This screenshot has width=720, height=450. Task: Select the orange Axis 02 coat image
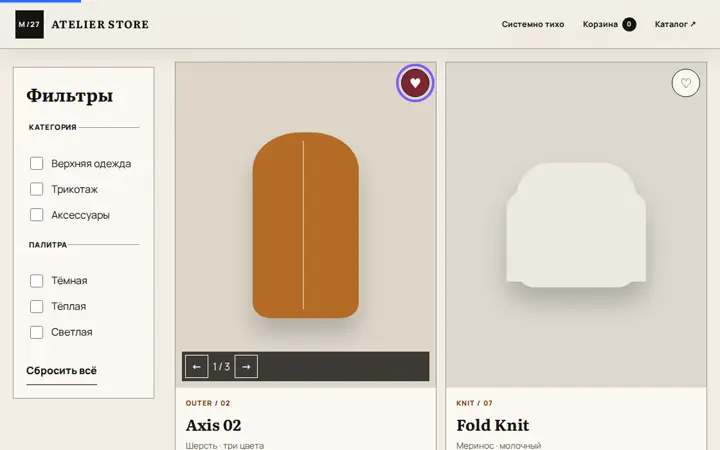306,225
